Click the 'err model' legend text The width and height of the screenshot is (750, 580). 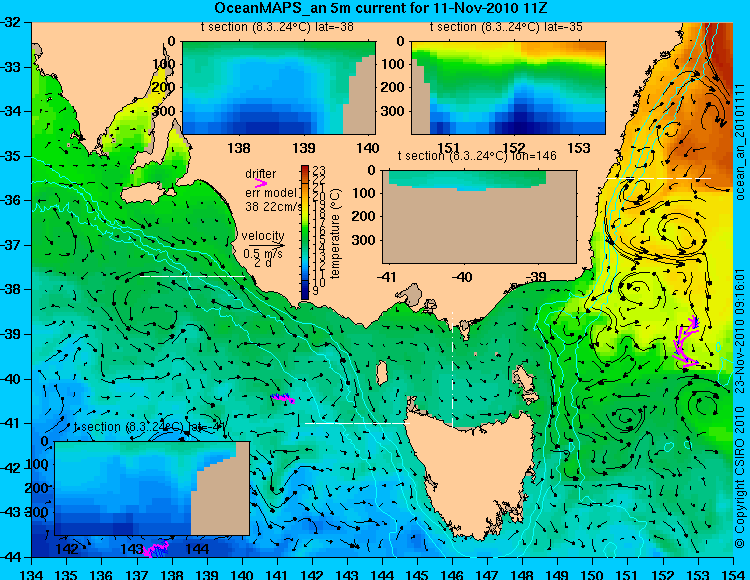click(271, 193)
